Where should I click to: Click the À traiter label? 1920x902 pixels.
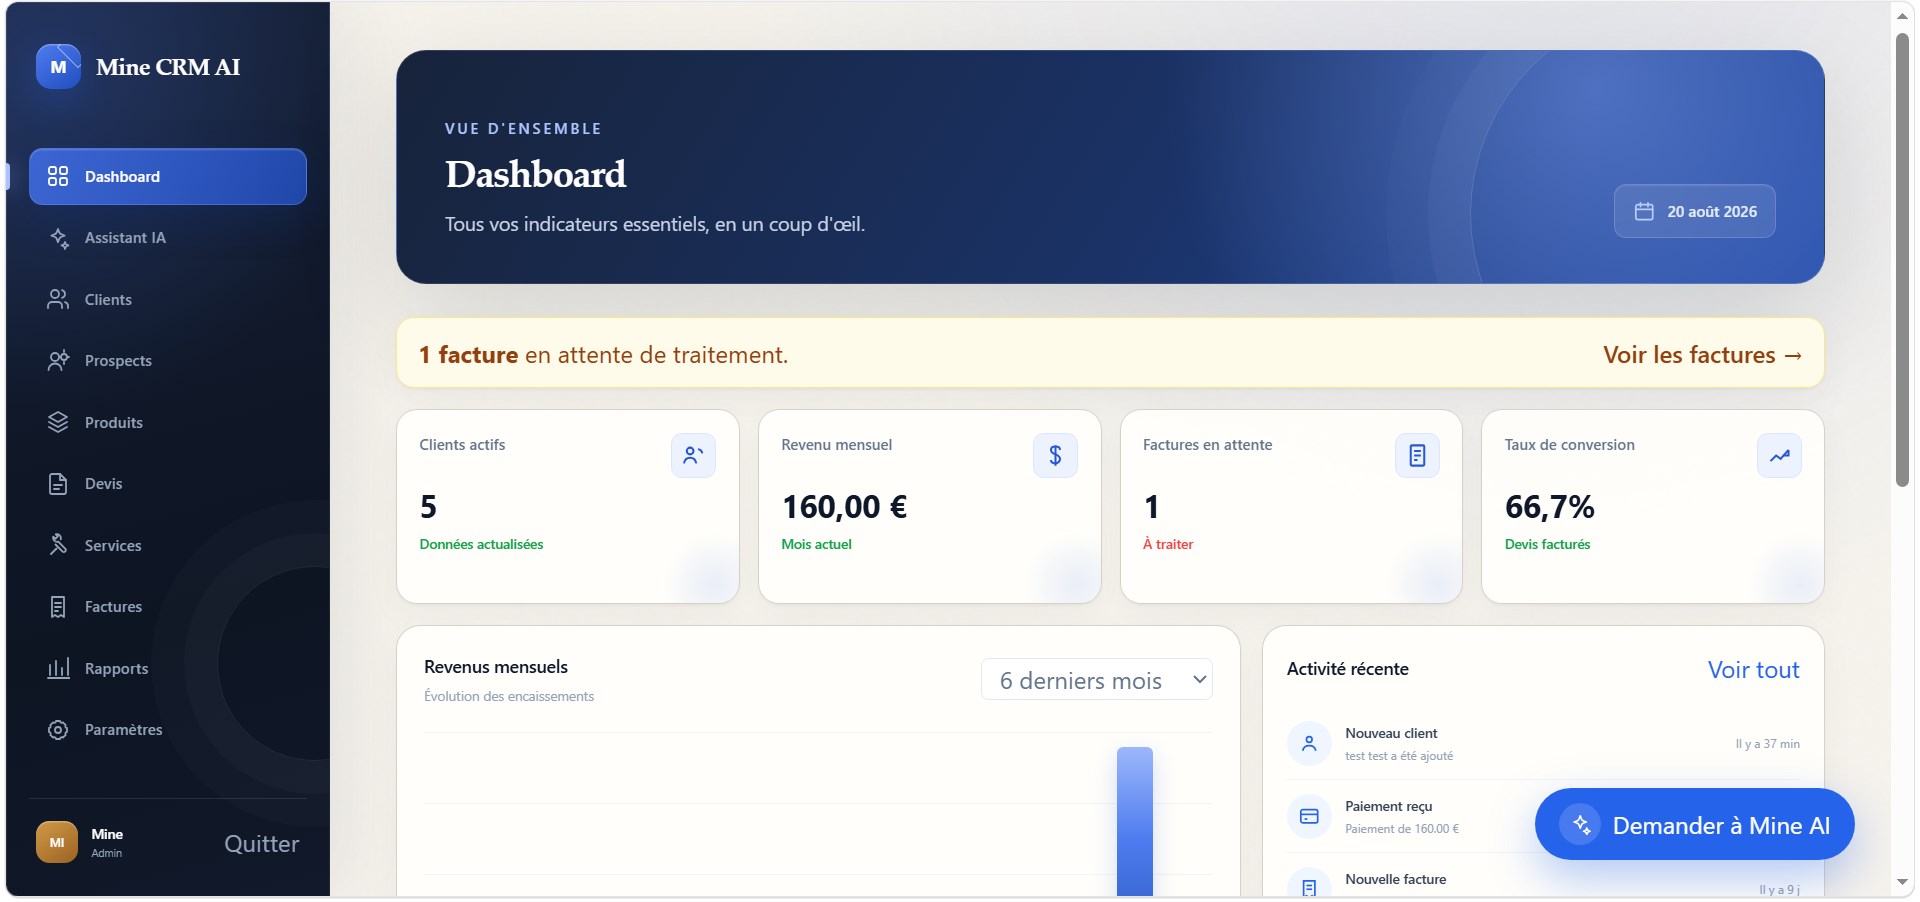(x=1168, y=545)
